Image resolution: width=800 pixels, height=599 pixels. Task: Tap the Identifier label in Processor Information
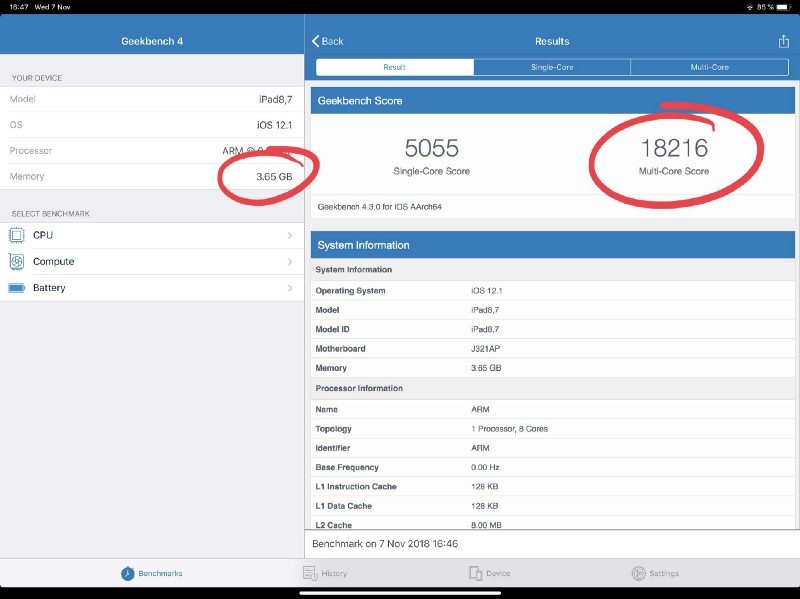[x=333, y=448]
